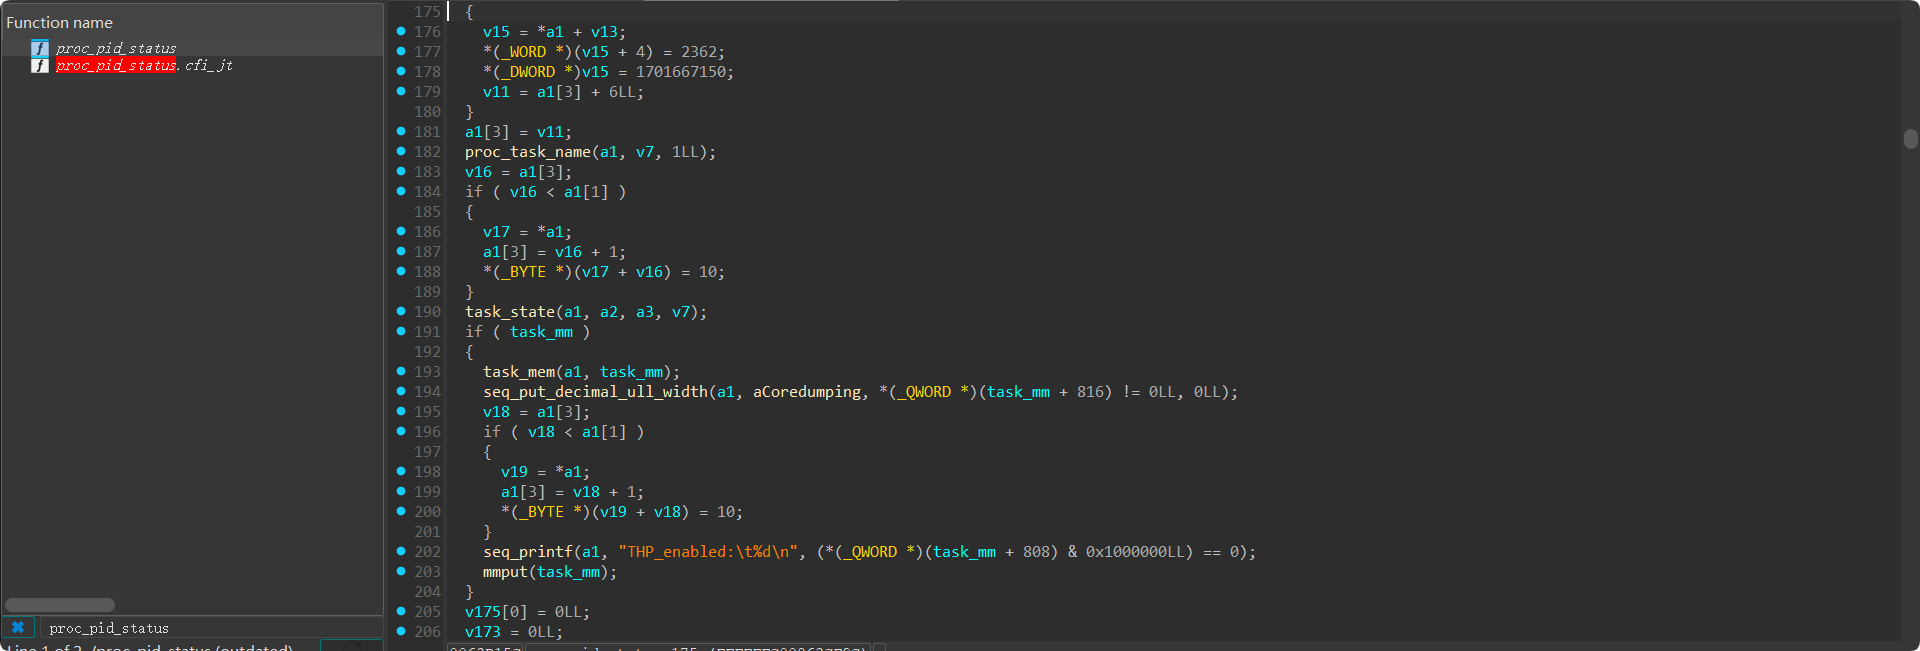Viewport: 1920px width, 651px height.
Task: Click the Function name column header
Action: 60,22
